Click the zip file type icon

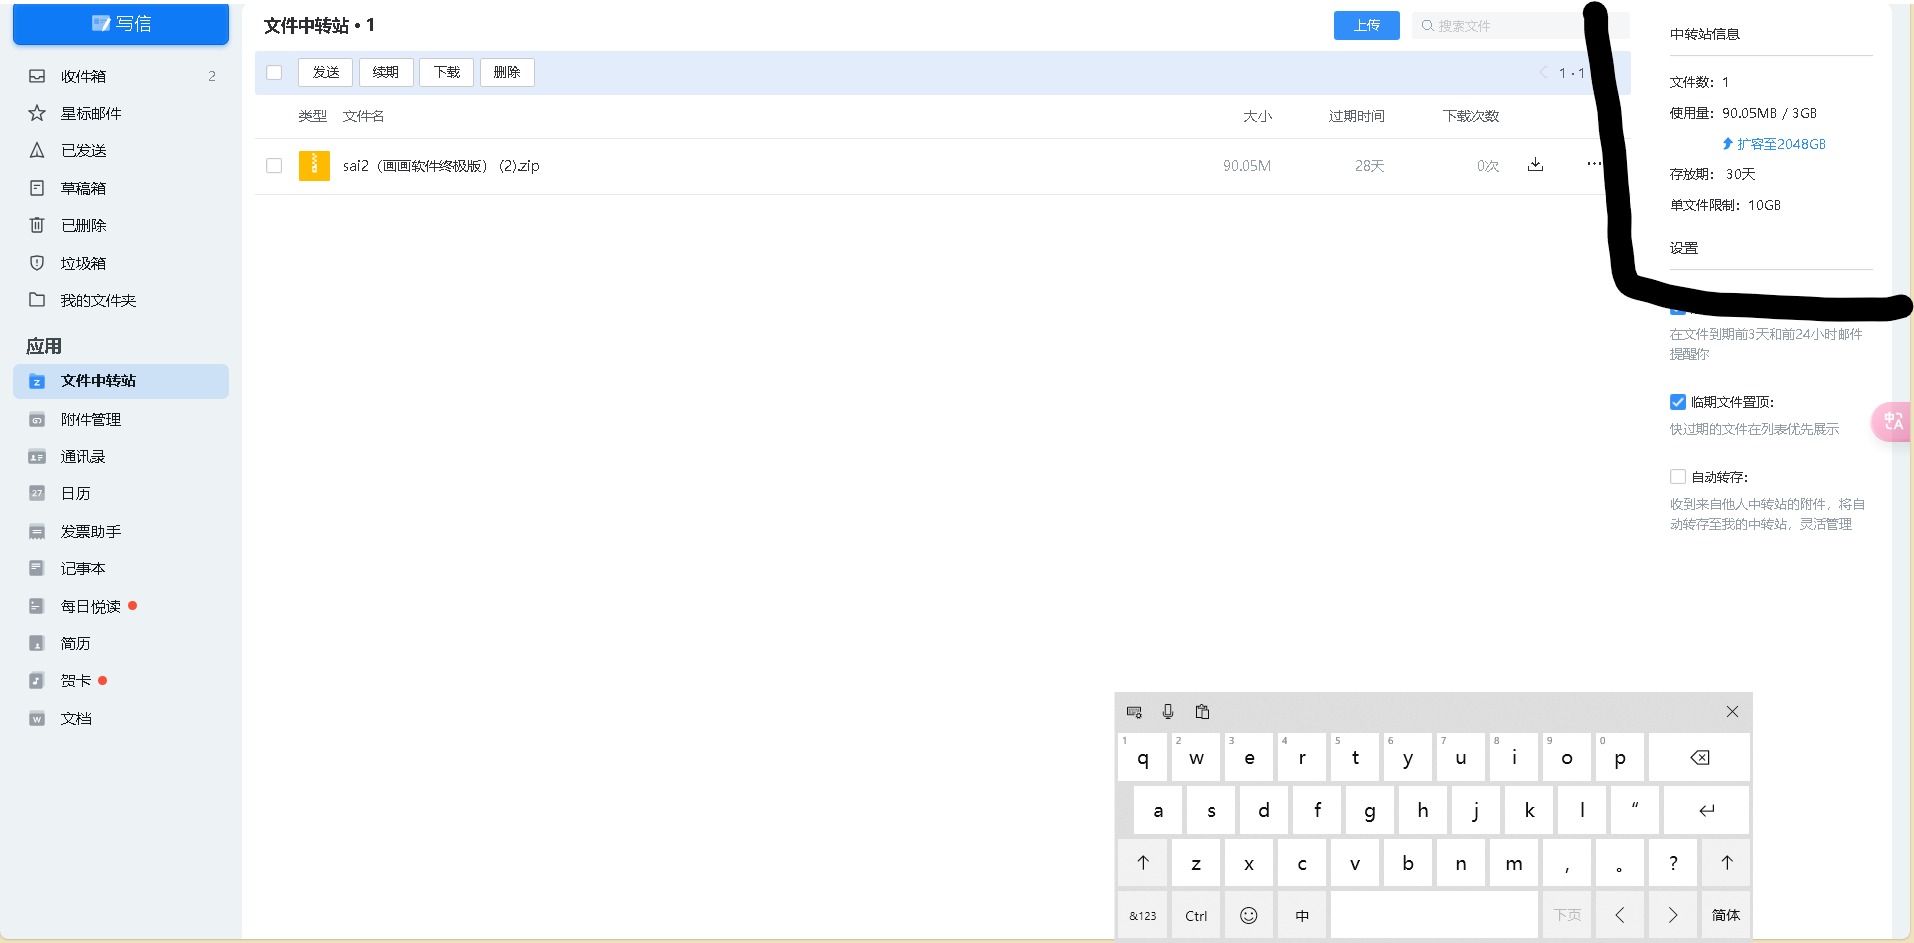coord(314,166)
